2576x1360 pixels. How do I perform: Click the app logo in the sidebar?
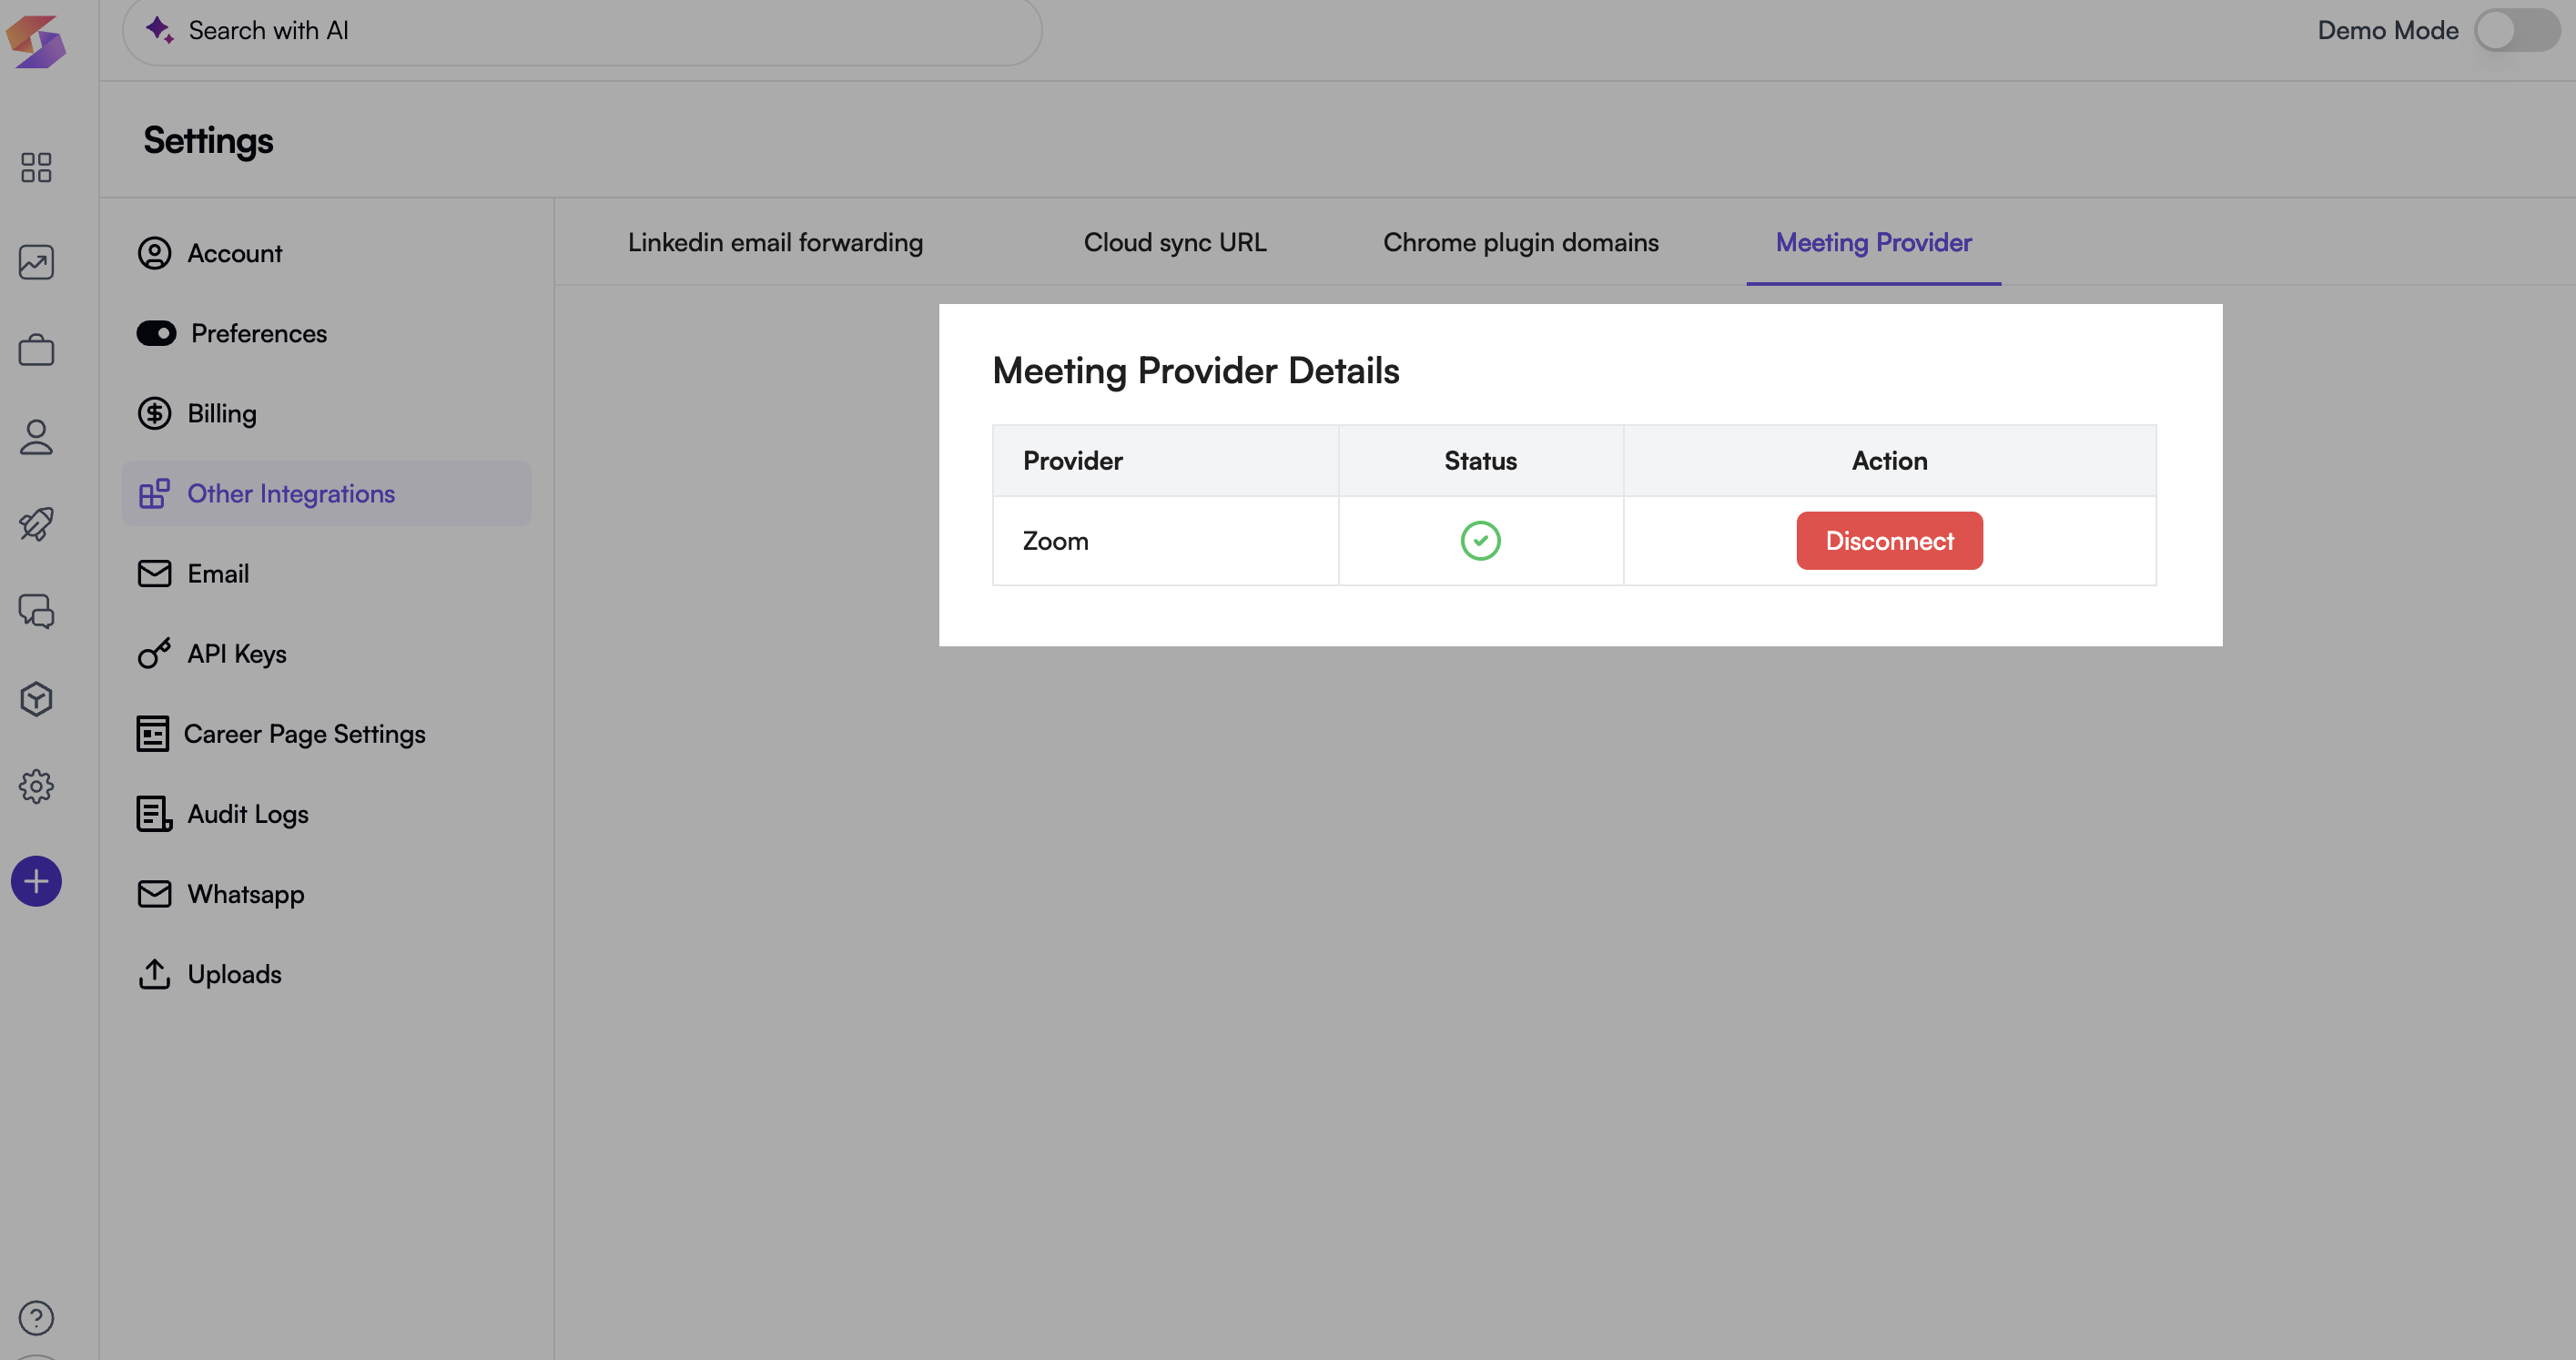coord(36,41)
